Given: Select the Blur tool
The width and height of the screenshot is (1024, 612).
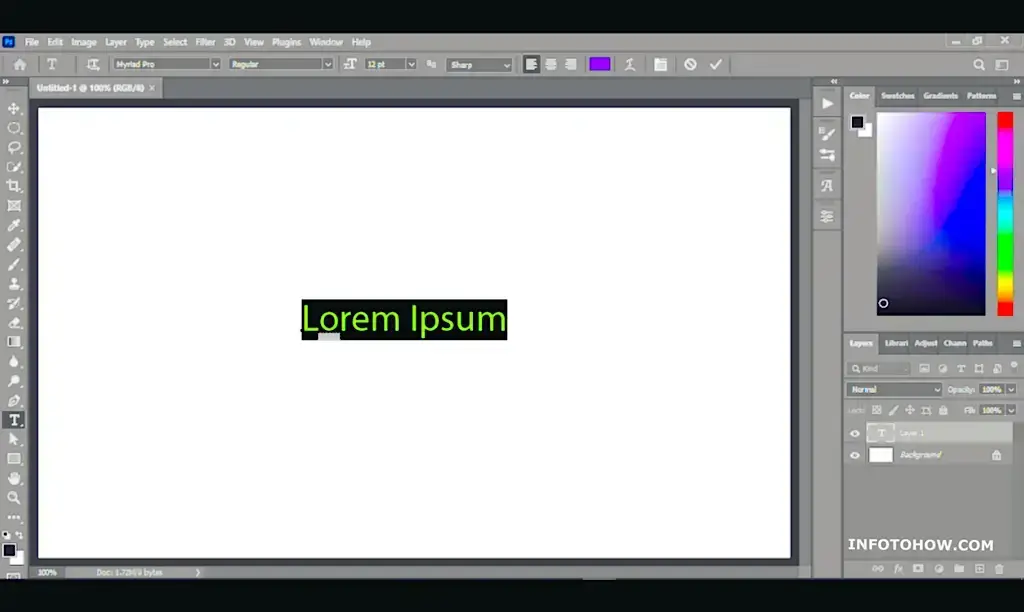Looking at the screenshot, I should (x=14, y=362).
